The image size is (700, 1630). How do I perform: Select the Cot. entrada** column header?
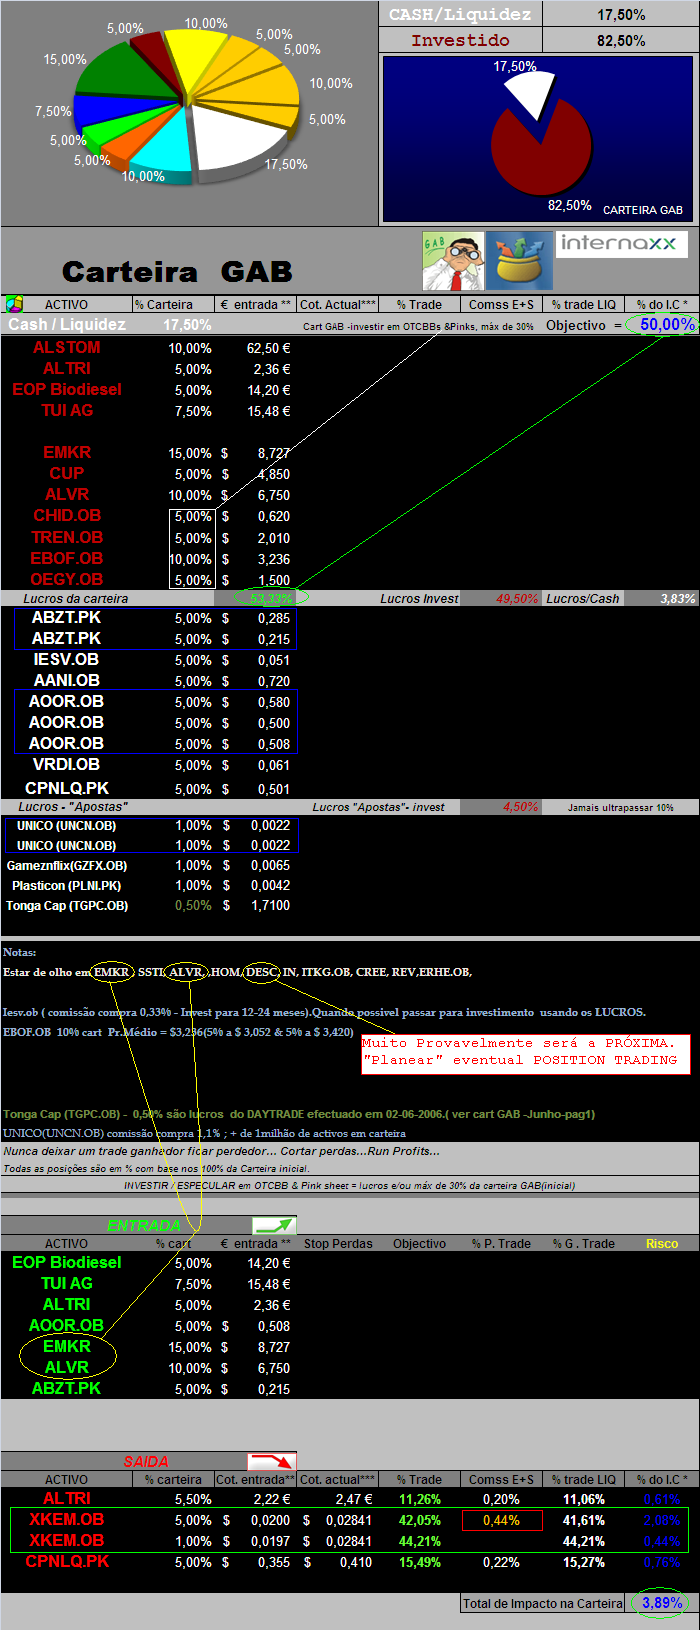click(x=256, y=1479)
